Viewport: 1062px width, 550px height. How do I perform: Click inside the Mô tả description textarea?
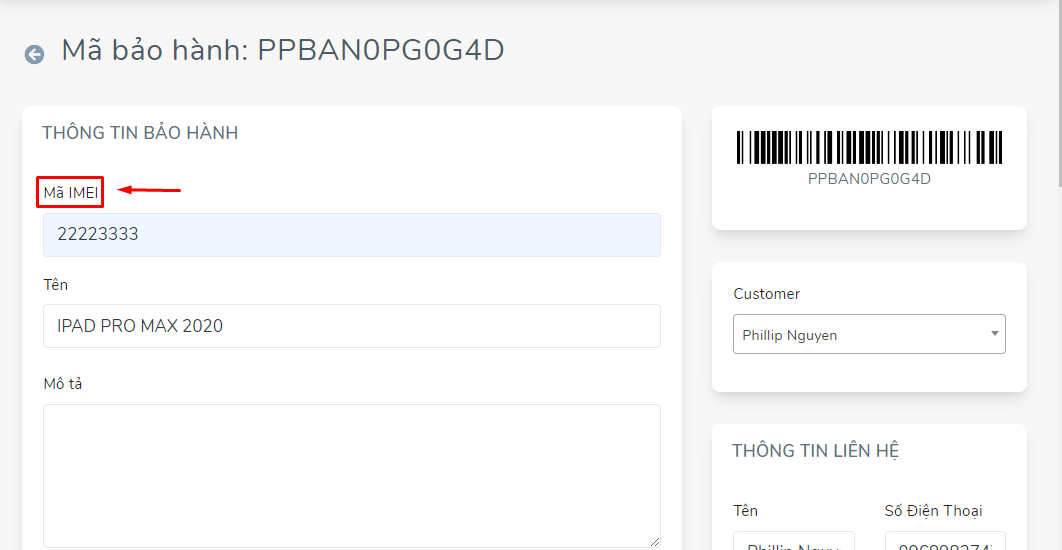click(x=352, y=475)
